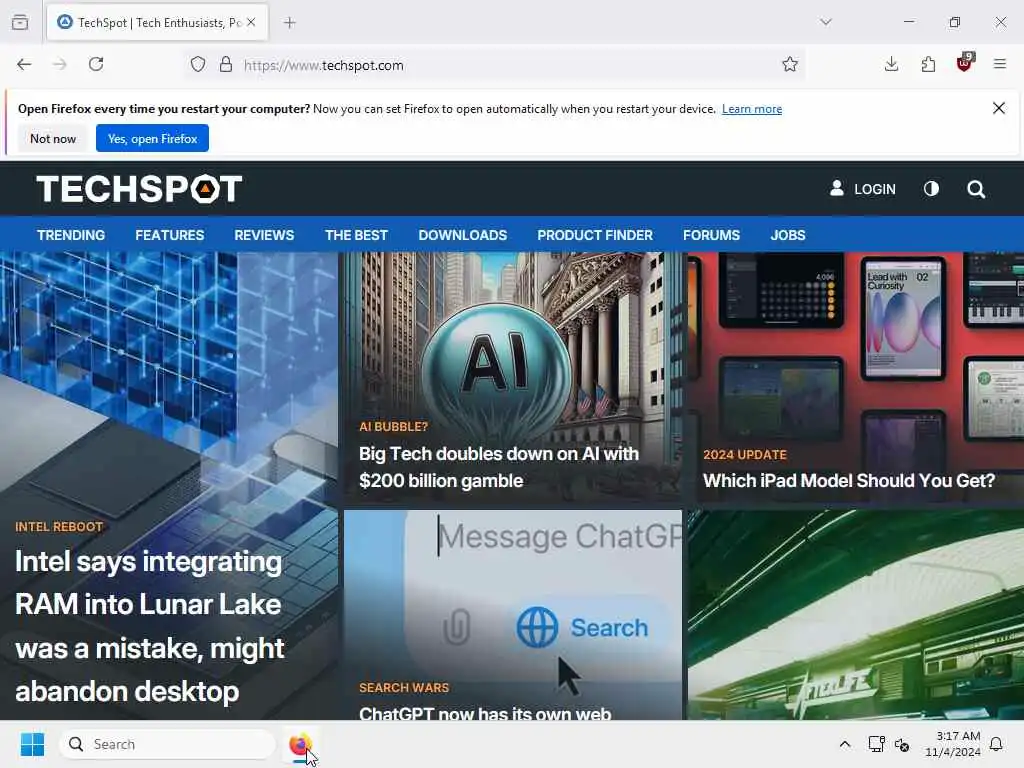The image size is (1024, 768).
Task: Go back with the browser back arrow
Action: 24,64
